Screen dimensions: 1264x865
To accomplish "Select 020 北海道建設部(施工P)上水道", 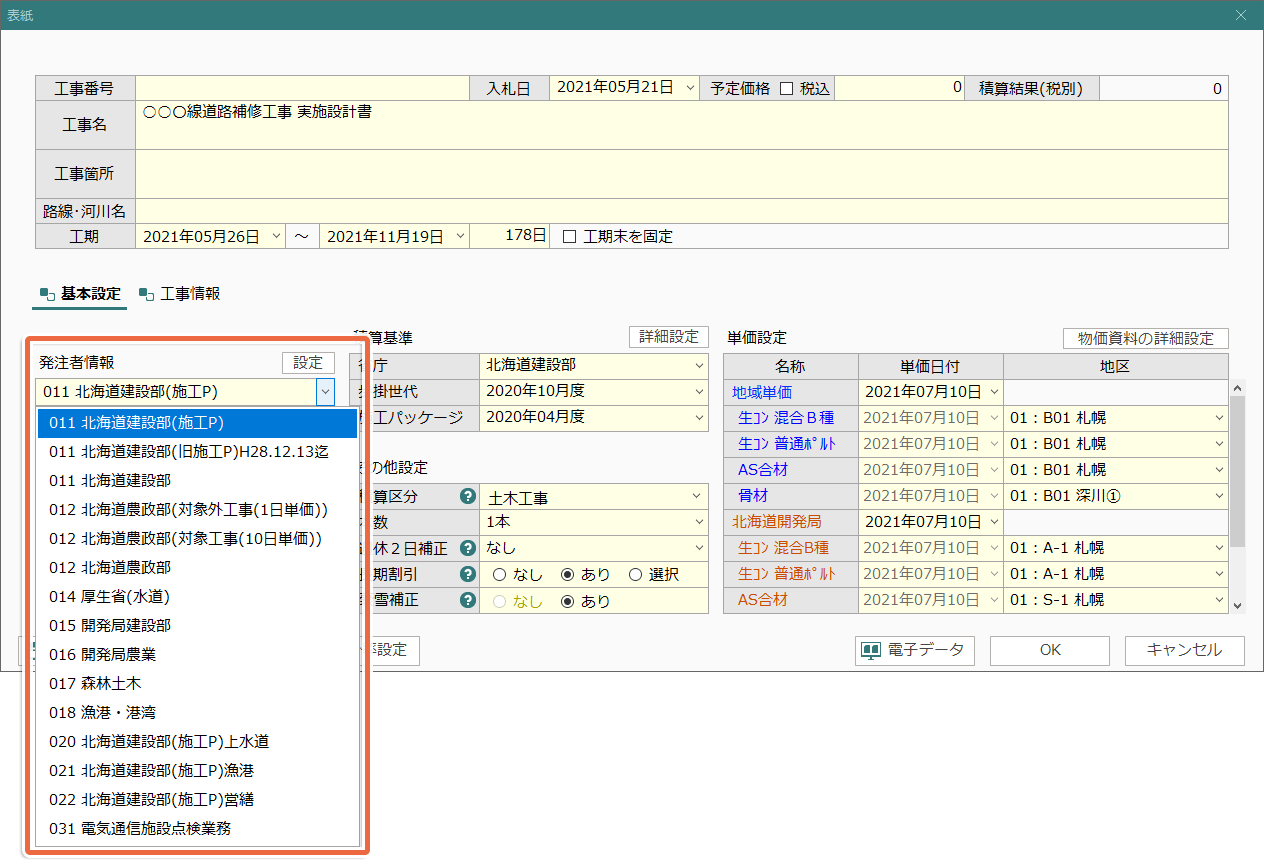I will click(x=198, y=742).
